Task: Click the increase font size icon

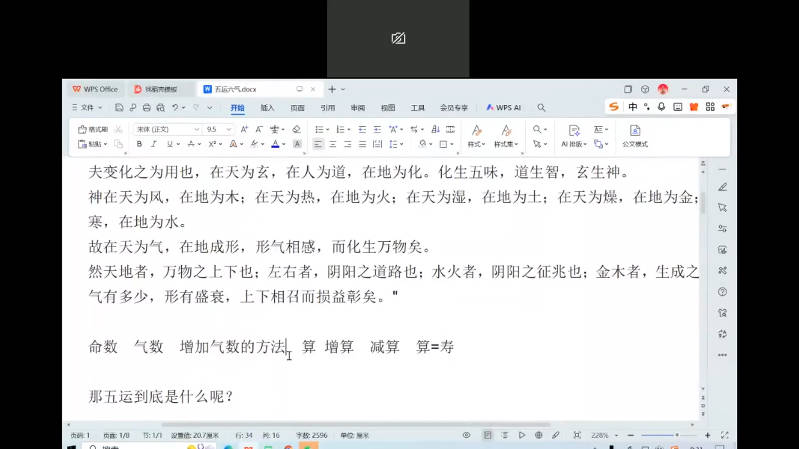Action: pyautogui.click(x=245, y=129)
